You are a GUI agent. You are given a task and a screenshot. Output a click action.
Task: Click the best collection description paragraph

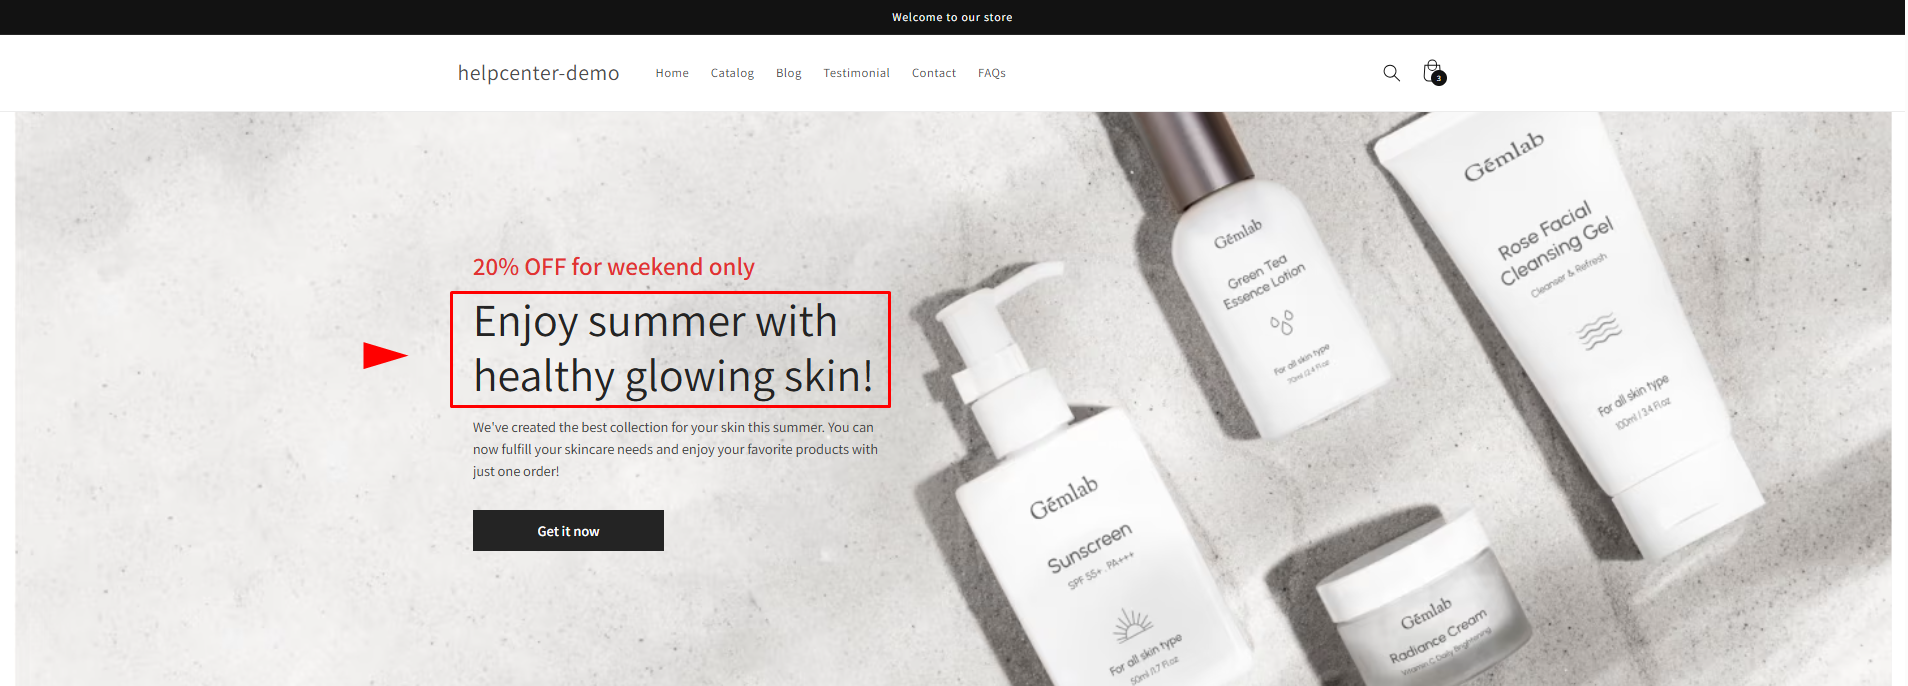[x=675, y=449]
